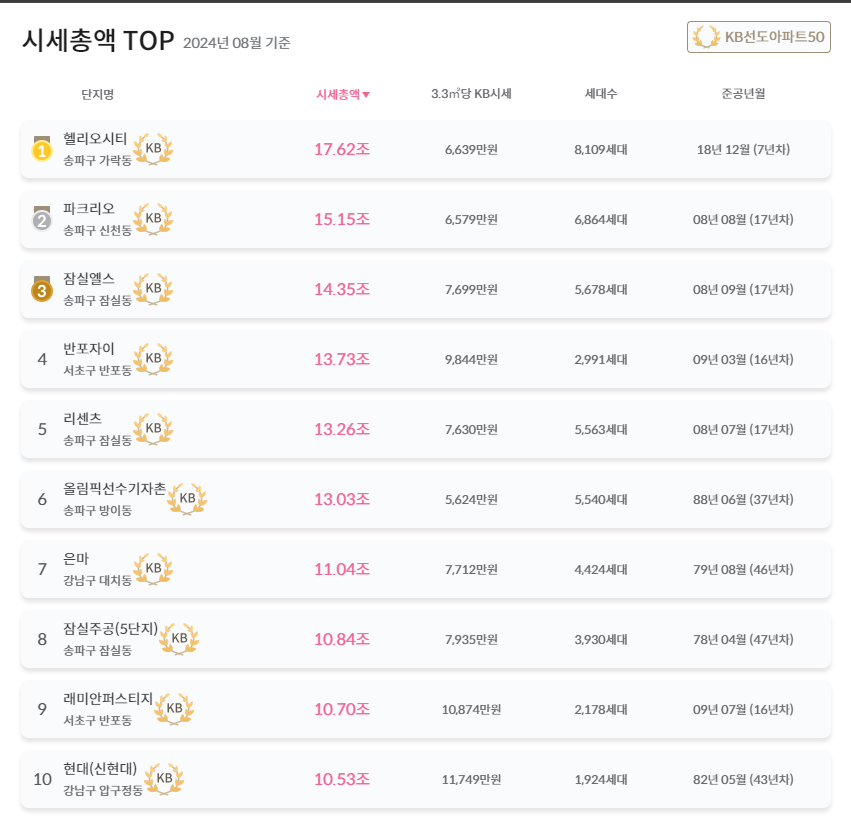Screen dimensions: 851x821
Task: Click the bronze third-place medal icon
Action: [x=42, y=289]
